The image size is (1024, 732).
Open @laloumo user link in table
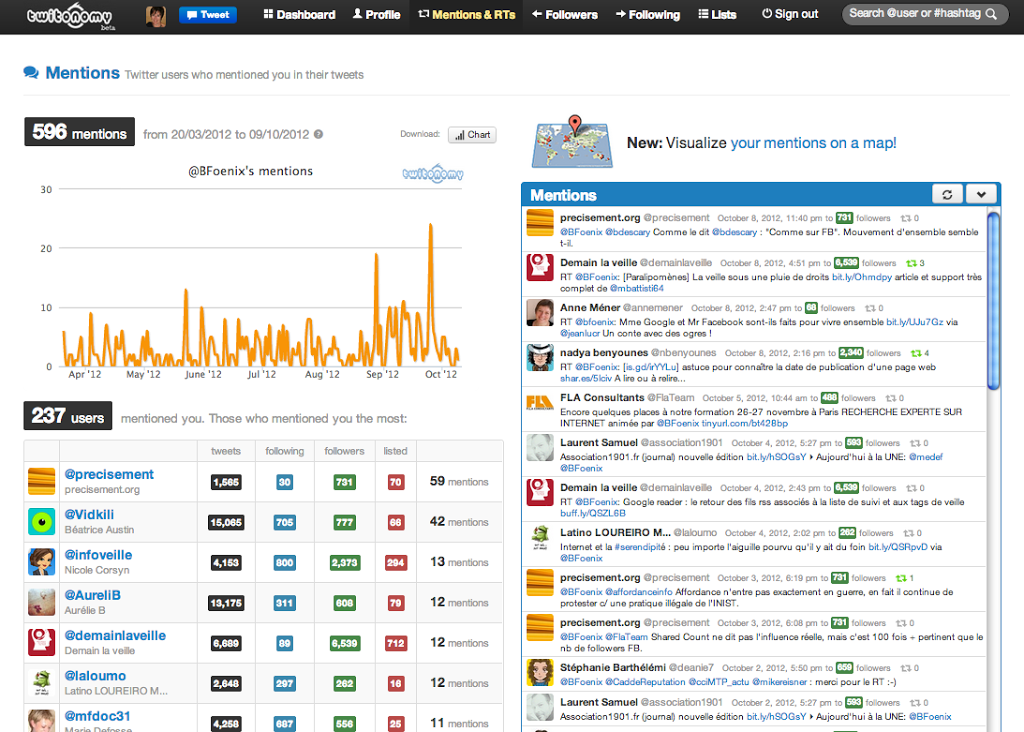pyautogui.click(x=95, y=676)
